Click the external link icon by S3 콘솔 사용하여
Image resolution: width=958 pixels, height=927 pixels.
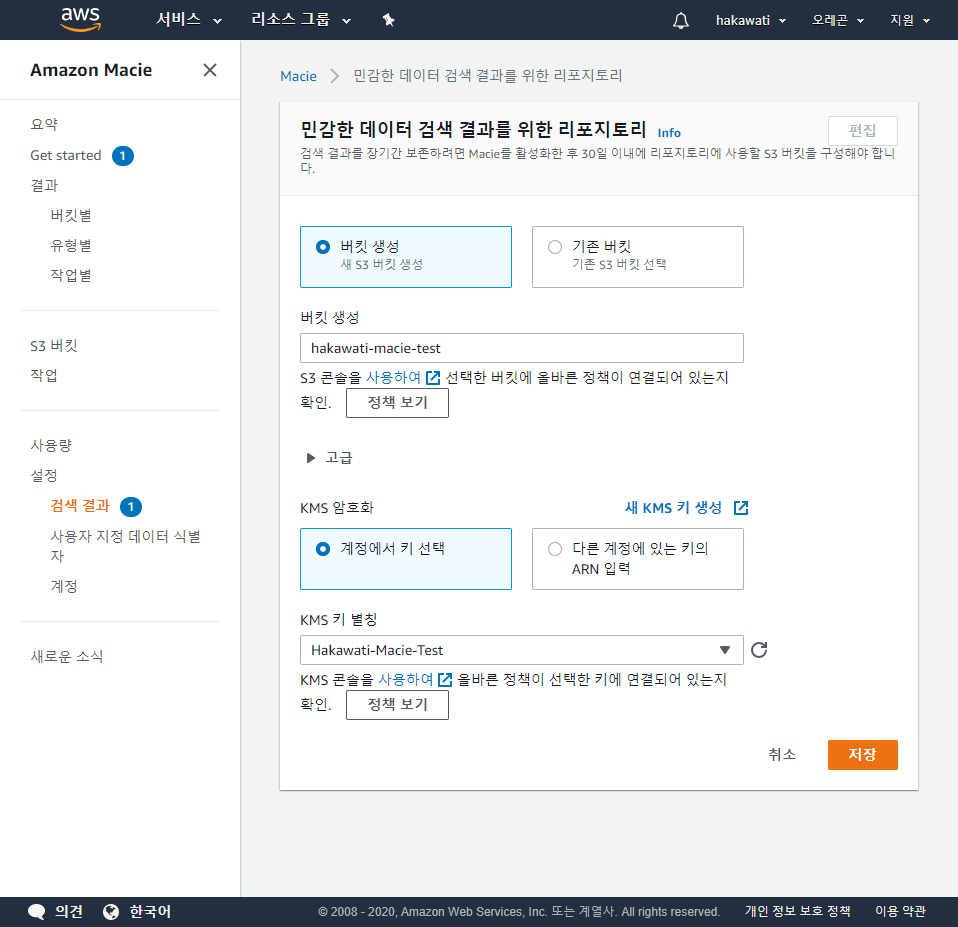[433, 378]
